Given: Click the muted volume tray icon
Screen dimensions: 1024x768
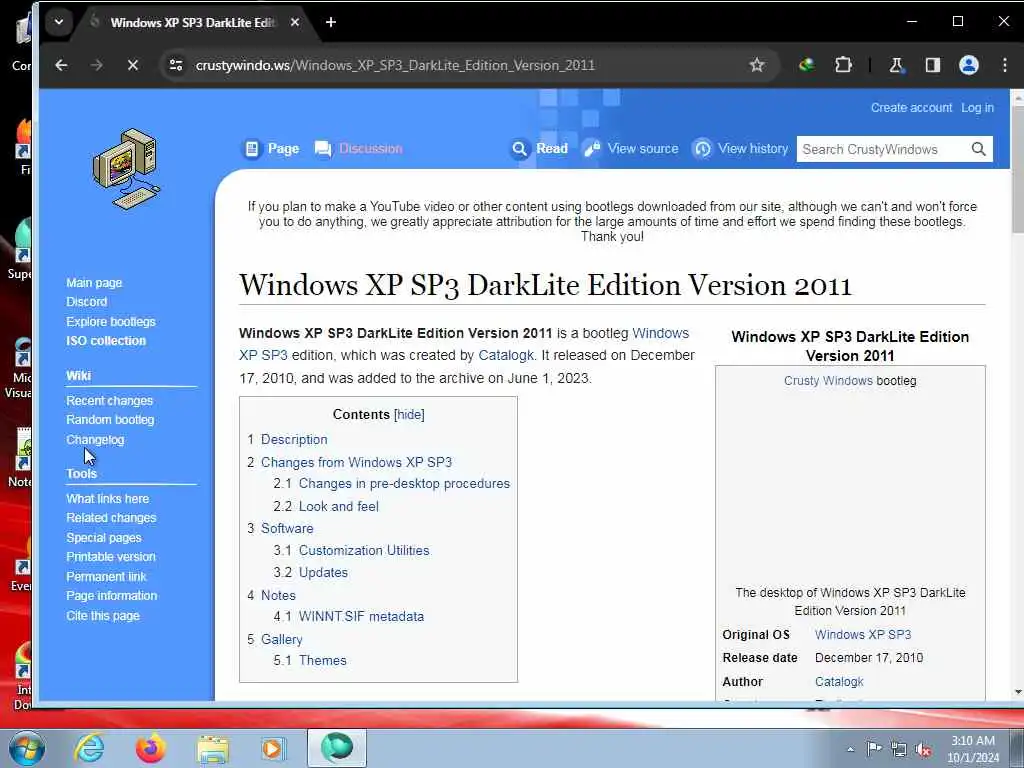Looking at the screenshot, I should pos(923,750).
